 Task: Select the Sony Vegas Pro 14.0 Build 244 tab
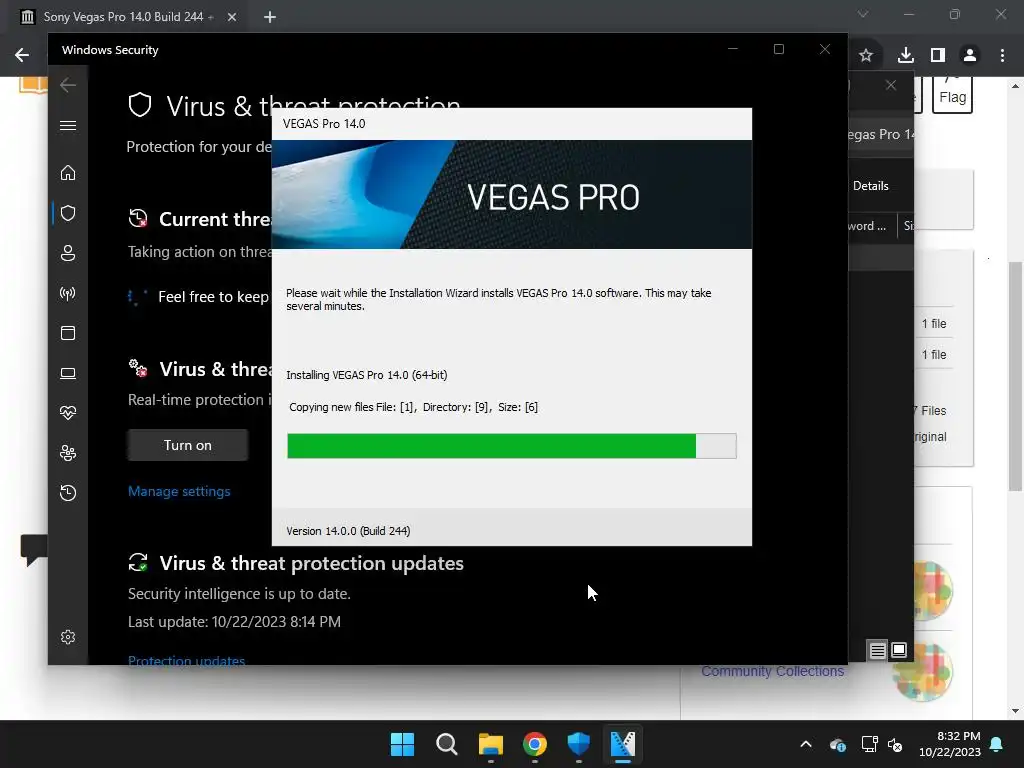tap(123, 17)
